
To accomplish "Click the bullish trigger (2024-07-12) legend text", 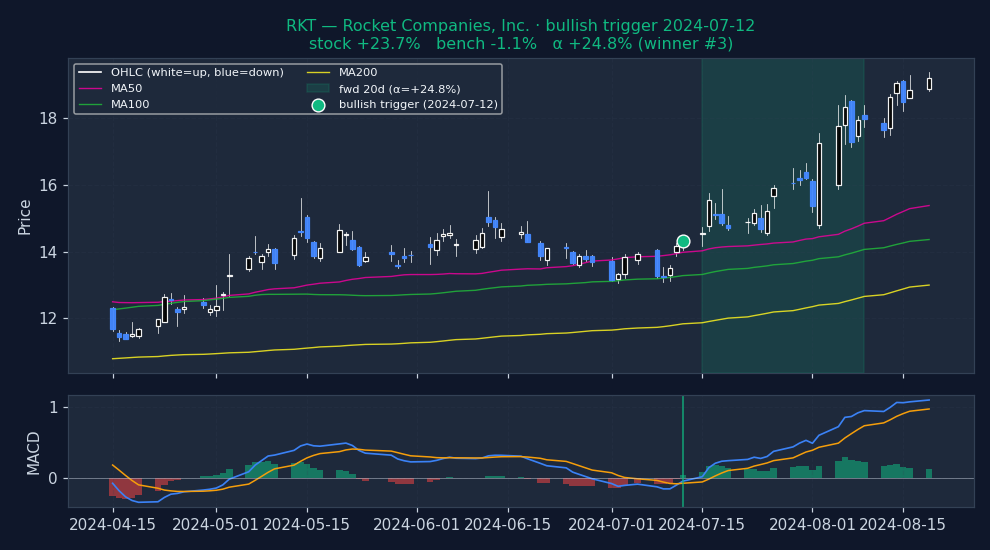I will point(418,105).
